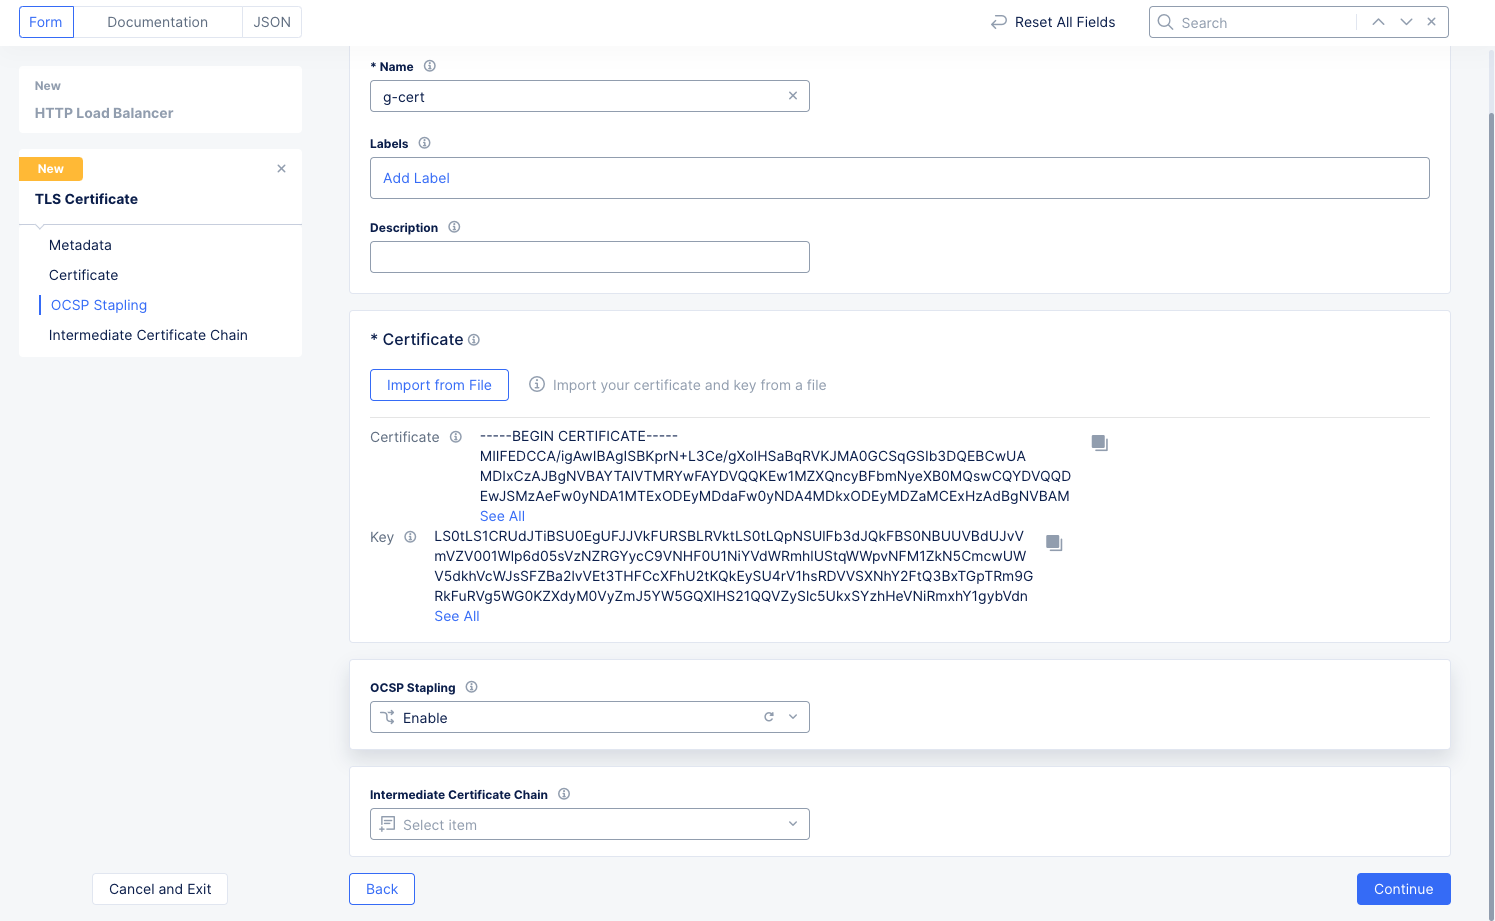1495x921 pixels.
Task: Copy the Key text using copy icon
Action: [1054, 542]
